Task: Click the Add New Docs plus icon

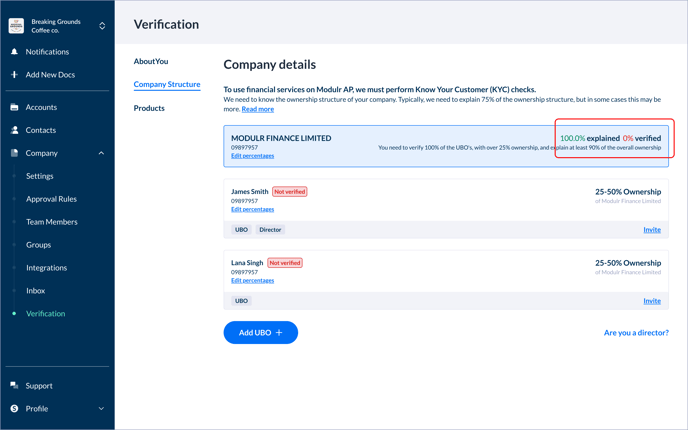Action: [14, 75]
